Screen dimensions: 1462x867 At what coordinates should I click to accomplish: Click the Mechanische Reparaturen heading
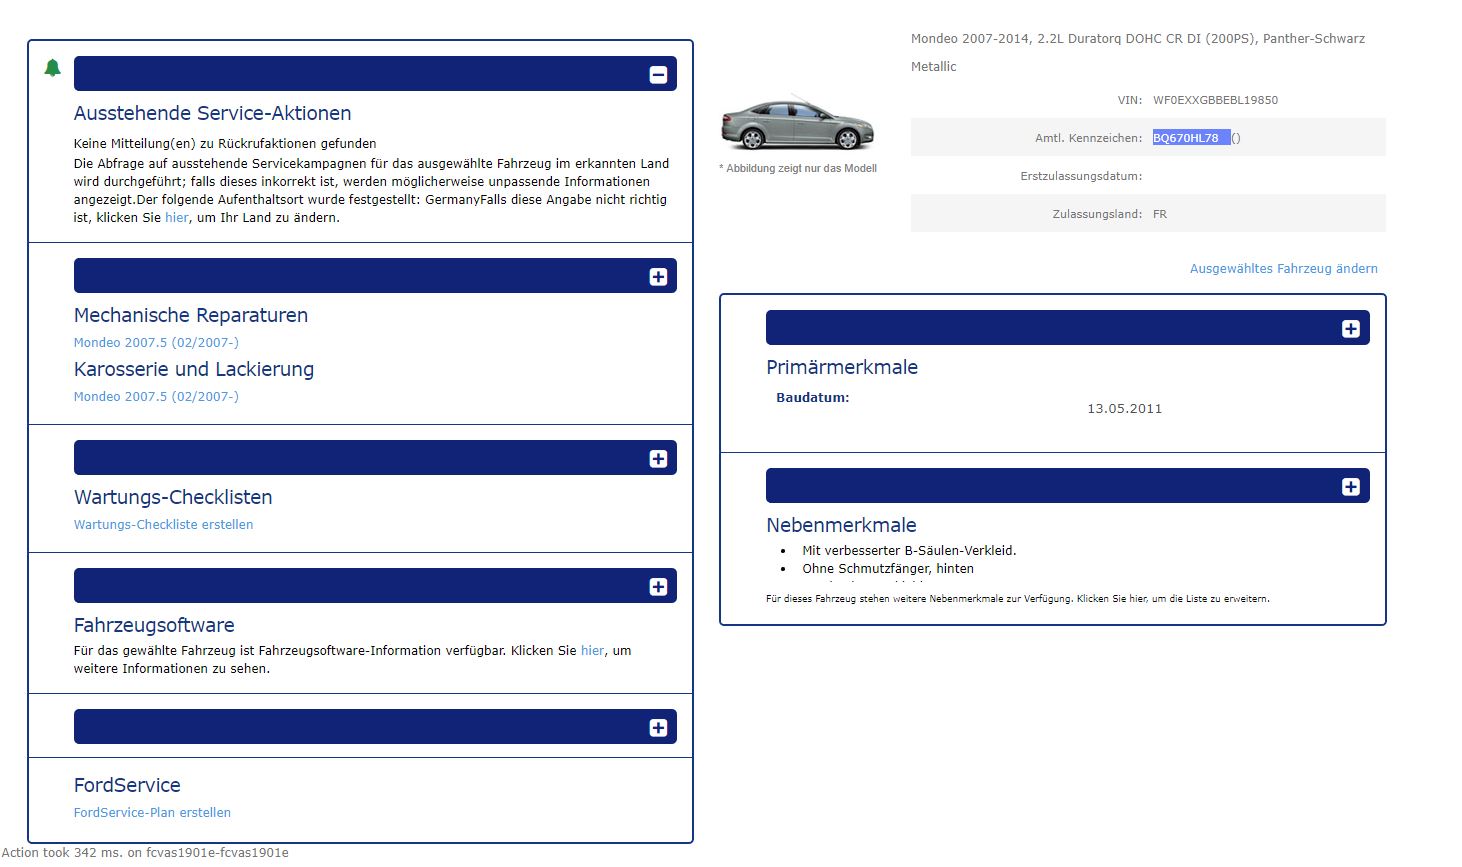tap(191, 316)
